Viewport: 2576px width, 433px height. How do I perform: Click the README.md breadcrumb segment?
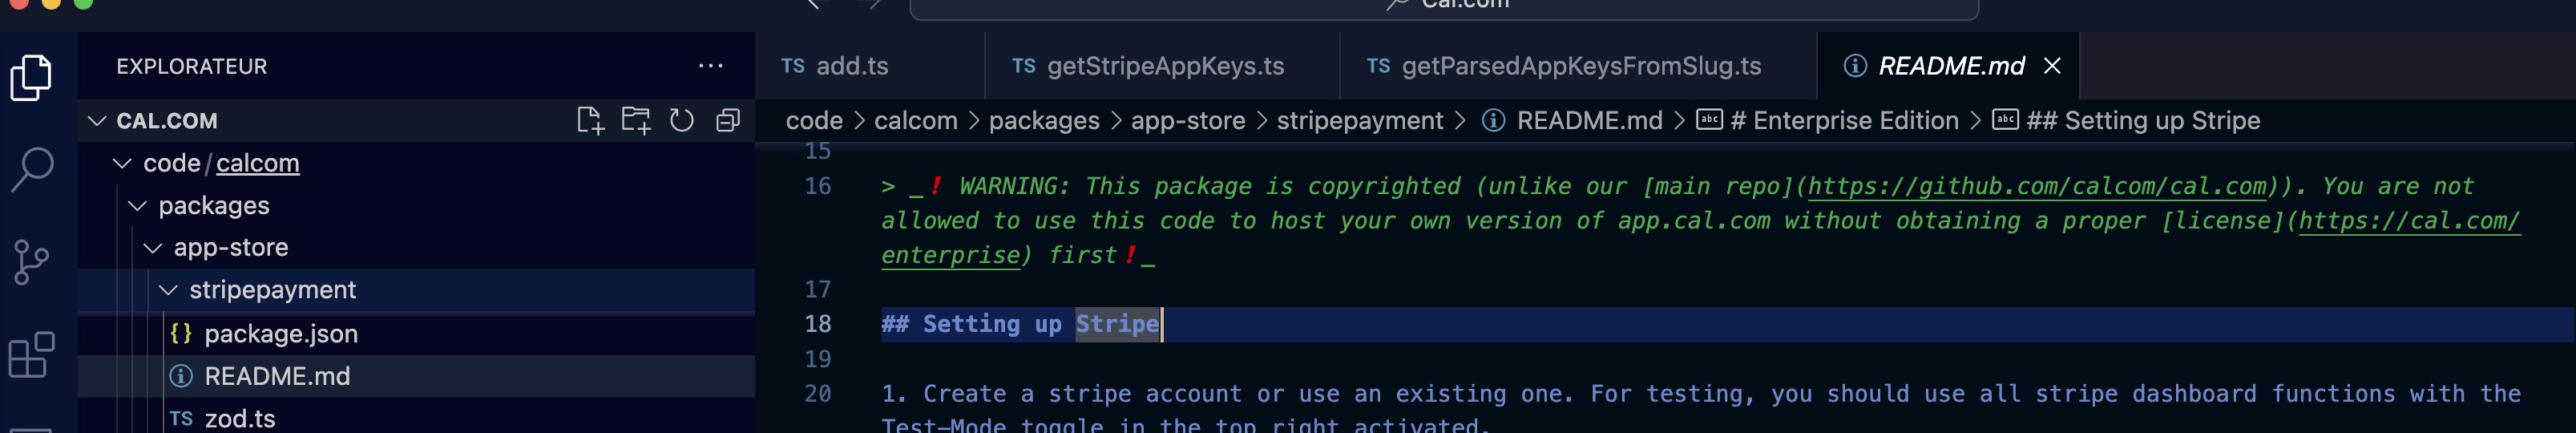(1572, 121)
